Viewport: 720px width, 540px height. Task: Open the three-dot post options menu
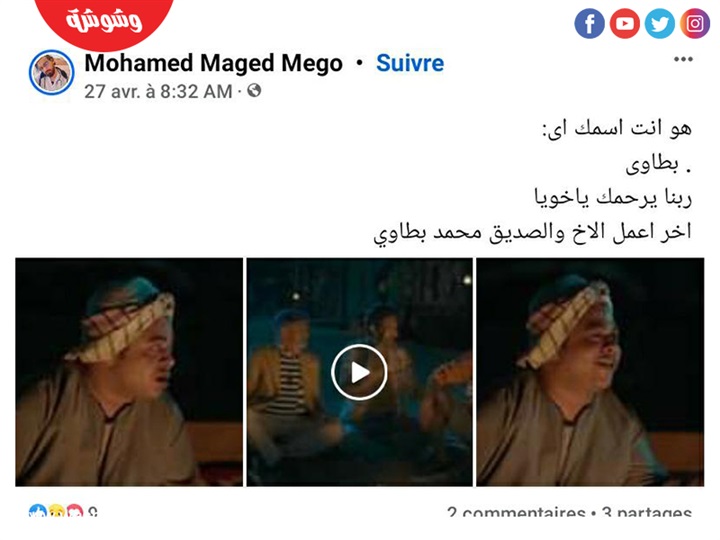683,59
